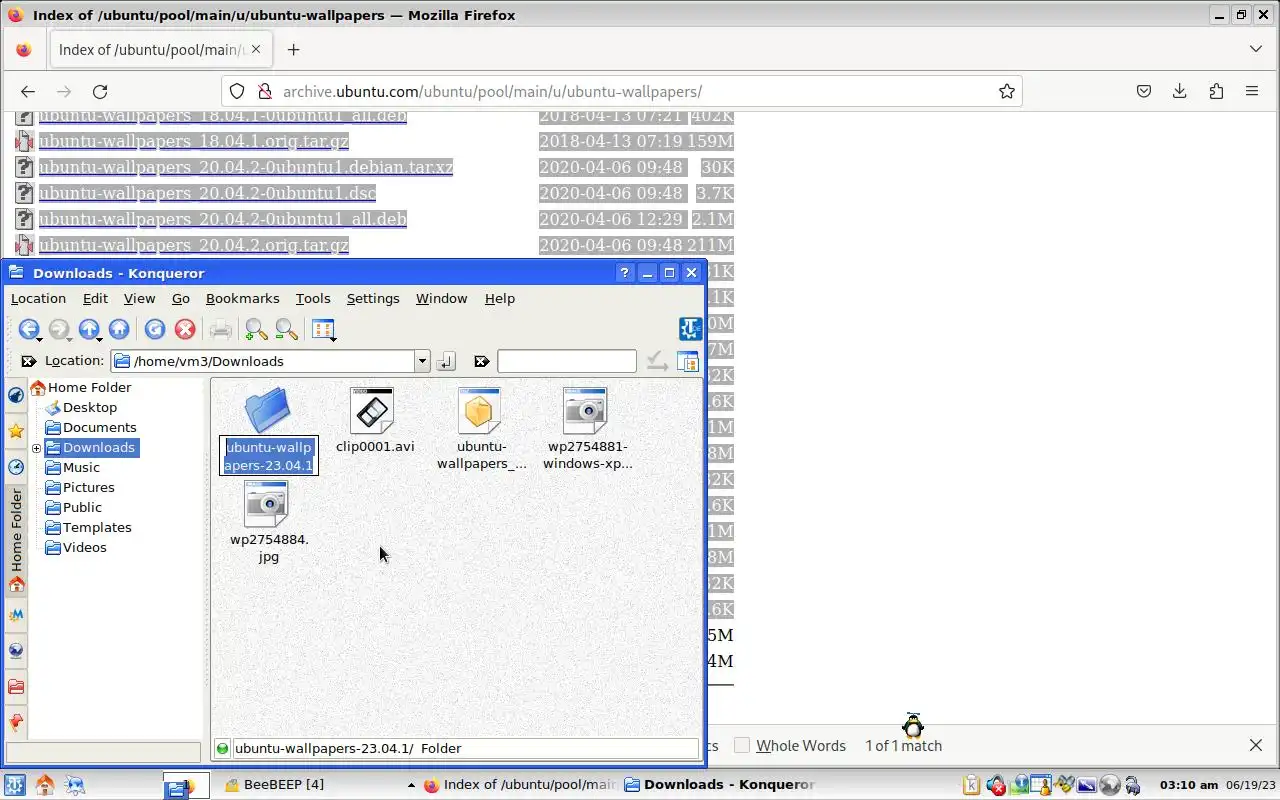The image size is (1280, 800).
Task: Open ubuntu-wallpapers_20.04.2-0ubuntu1_all.deb link
Action: click(x=222, y=219)
